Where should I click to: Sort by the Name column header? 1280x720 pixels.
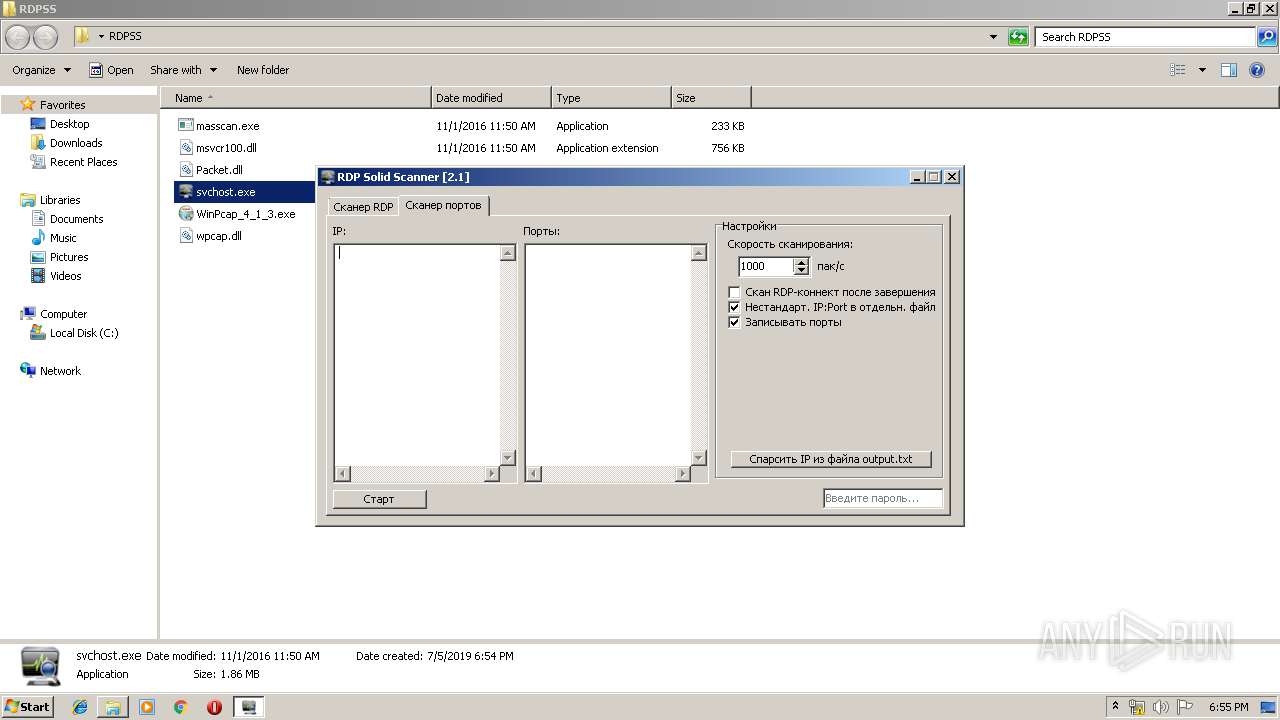pos(296,98)
